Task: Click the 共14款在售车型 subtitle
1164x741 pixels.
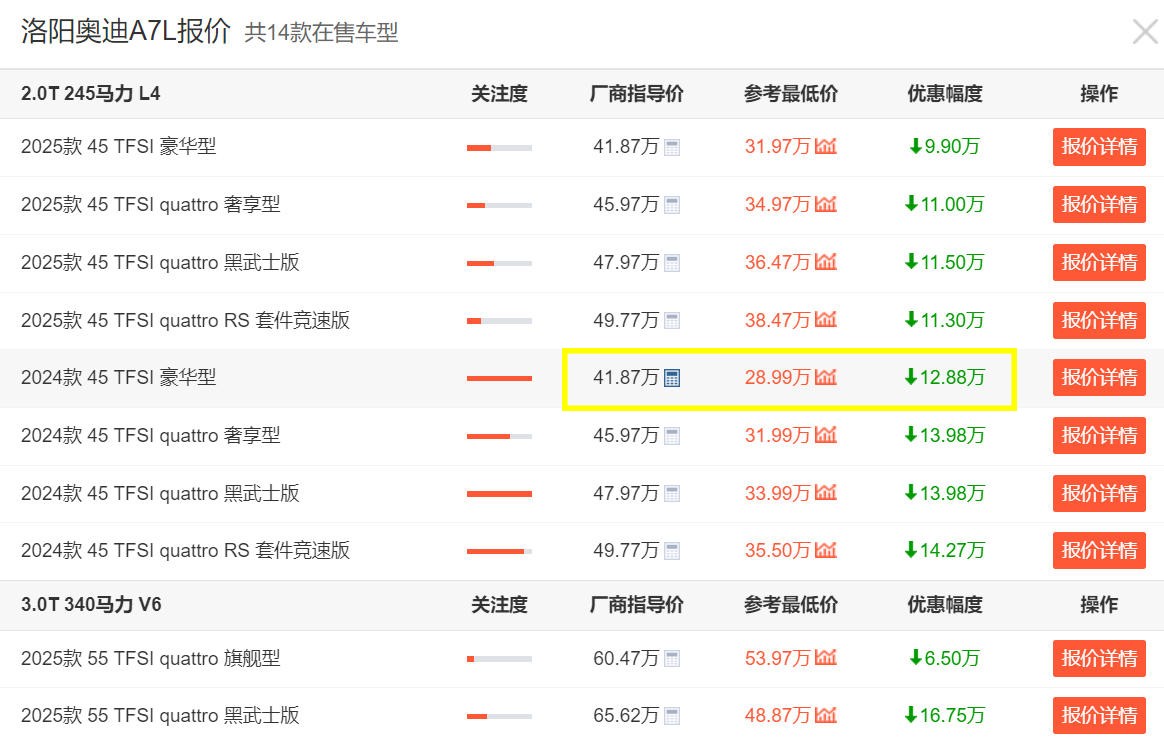Action: 321,33
